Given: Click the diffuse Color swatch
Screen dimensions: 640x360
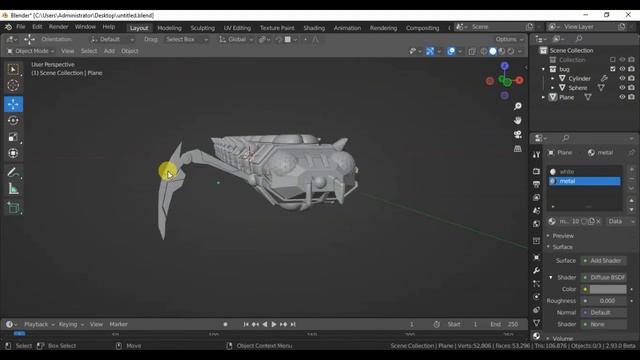Looking at the screenshot, I should tap(608, 289).
